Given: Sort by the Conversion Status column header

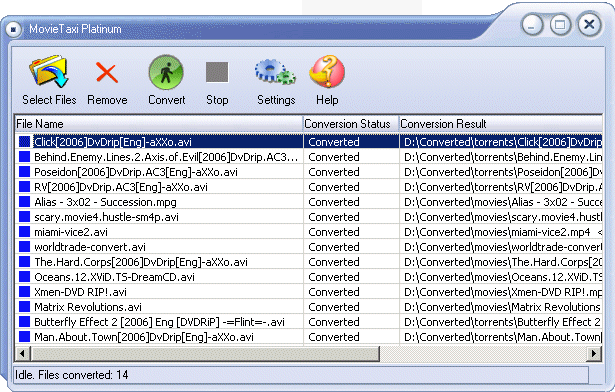Looking at the screenshot, I should tap(351, 124).
